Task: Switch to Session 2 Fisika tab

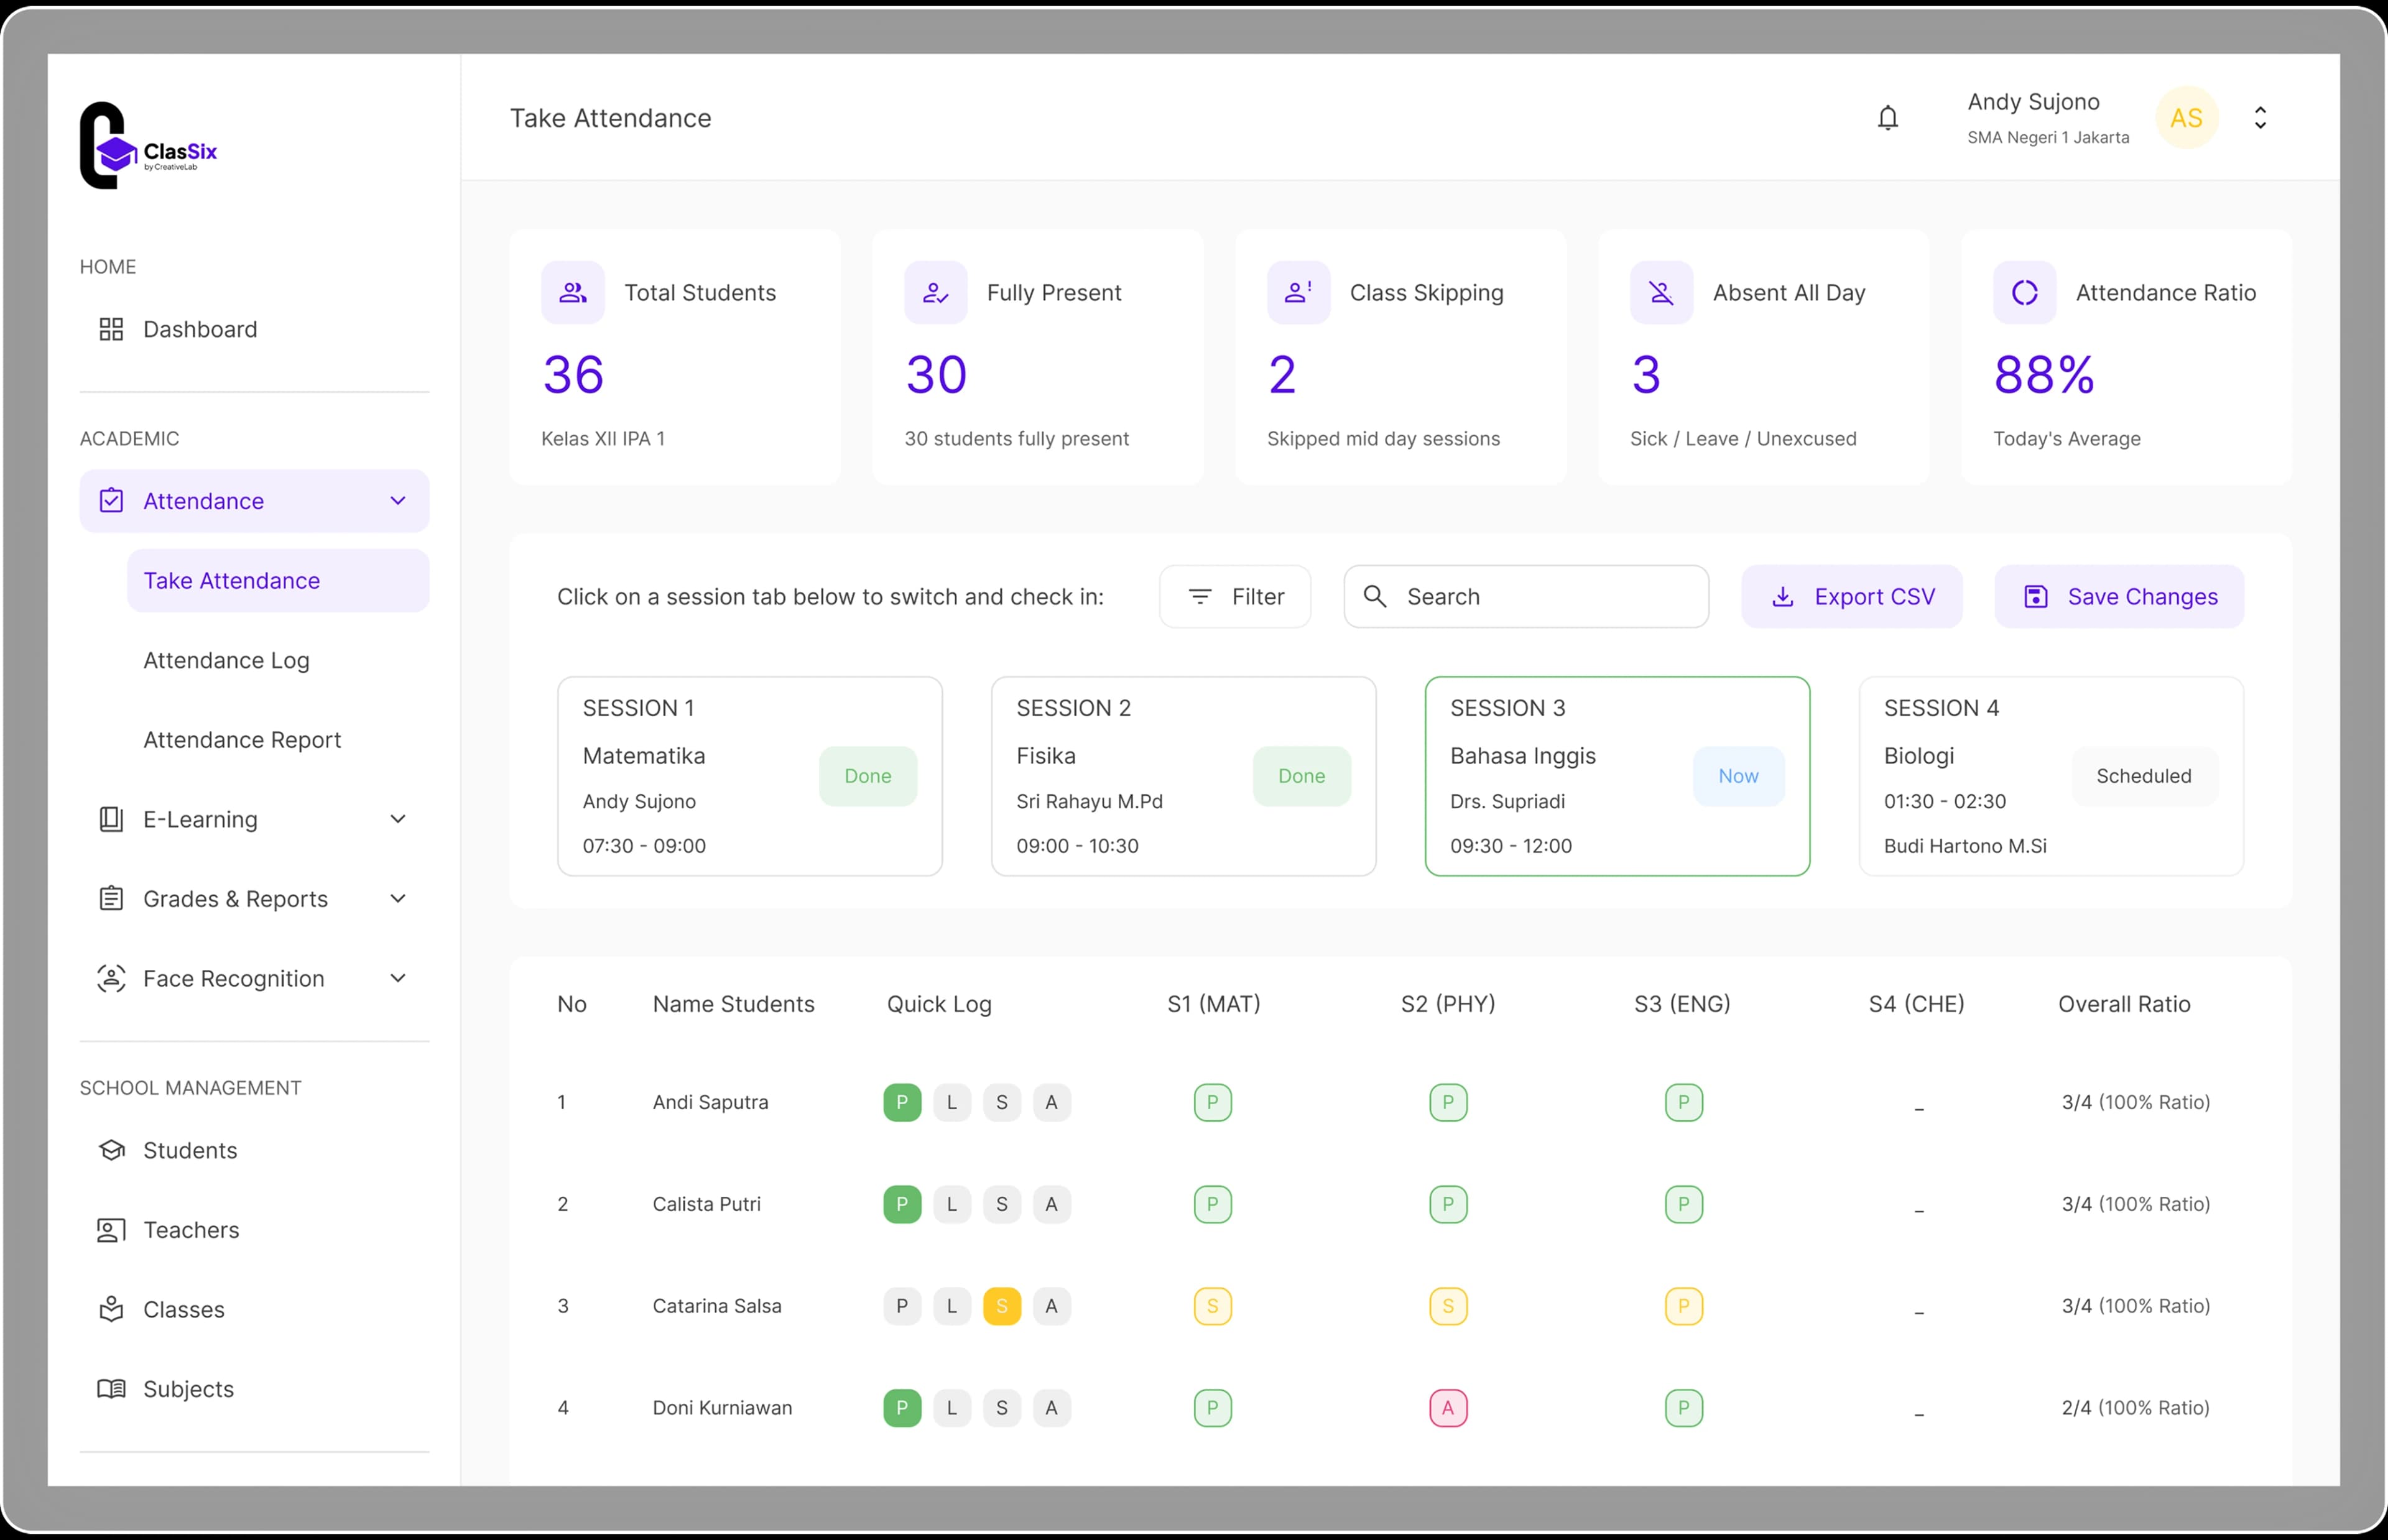Action: pos(1183,776)
